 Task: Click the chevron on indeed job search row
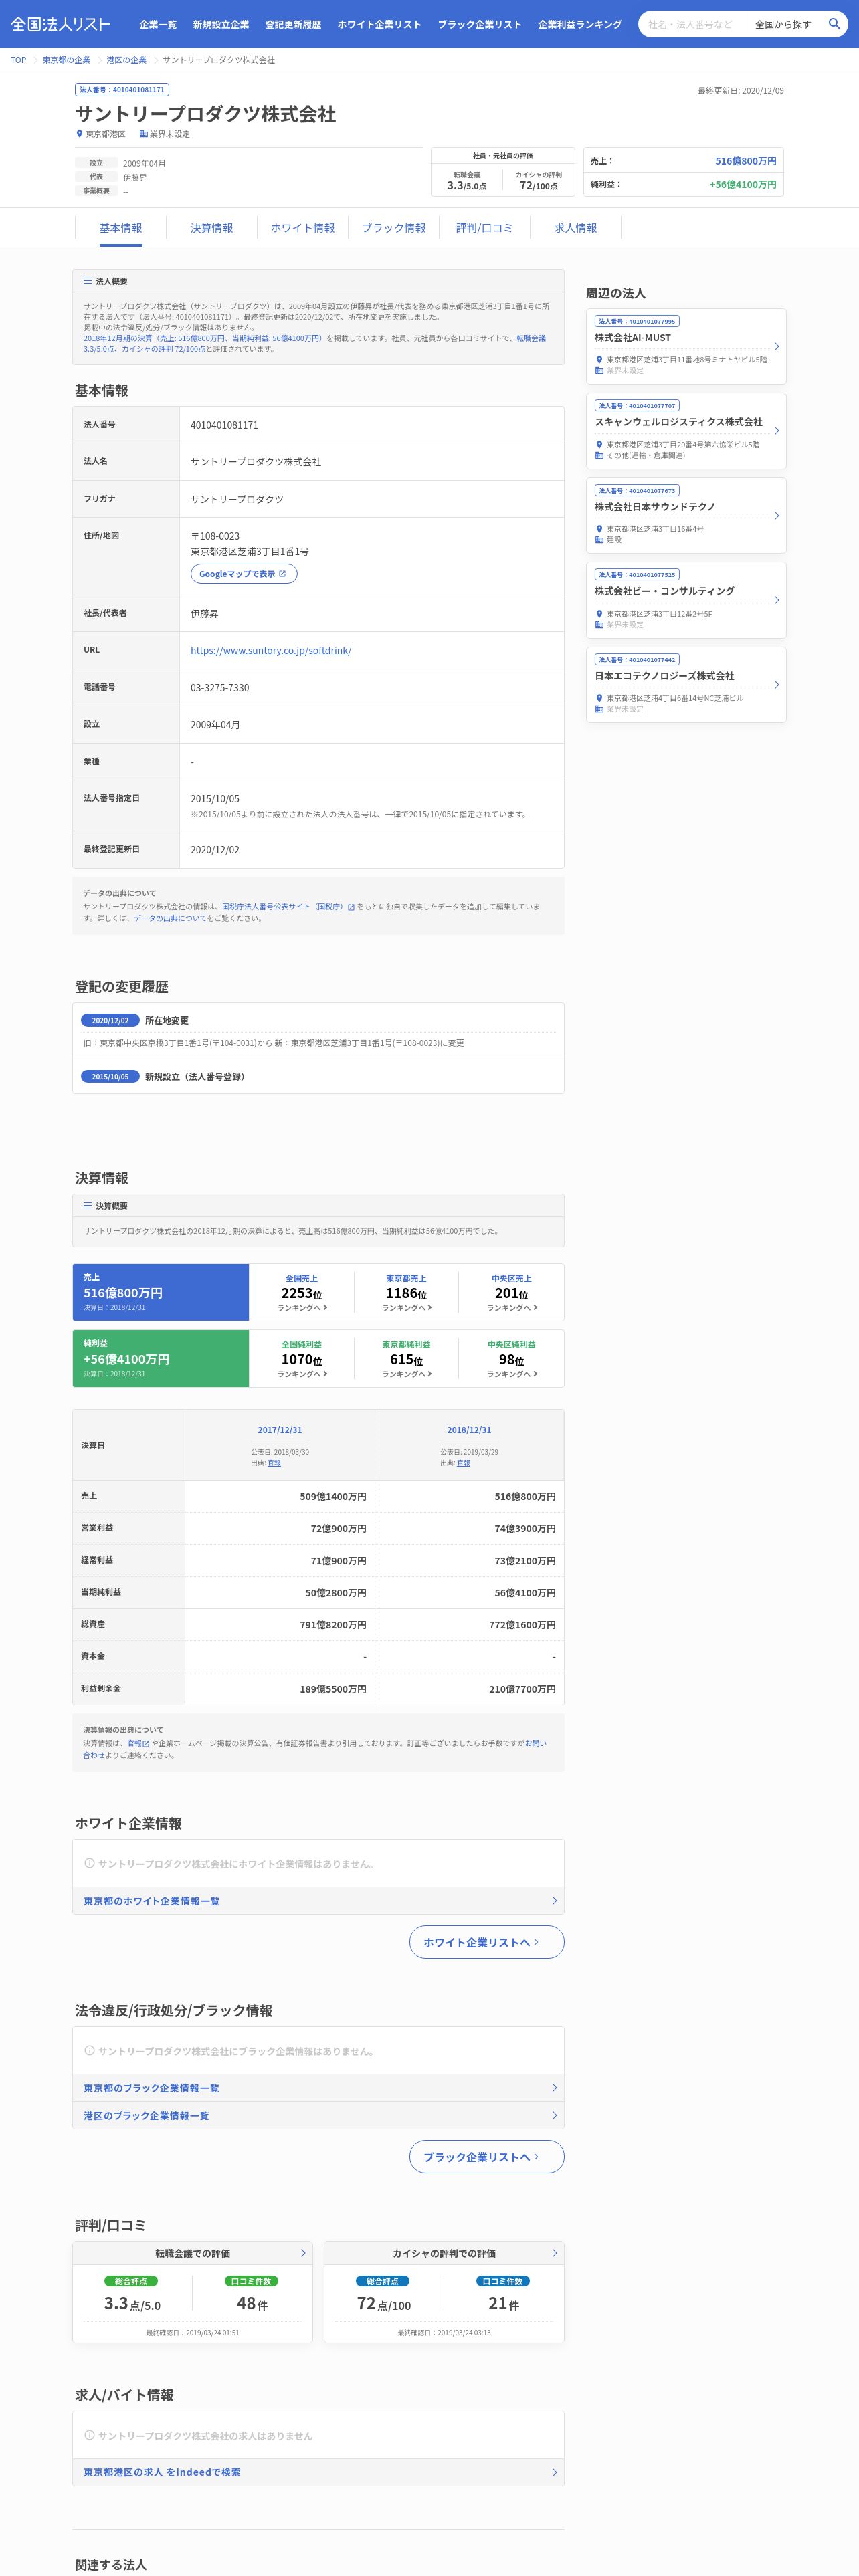[x=555, y=2472]
